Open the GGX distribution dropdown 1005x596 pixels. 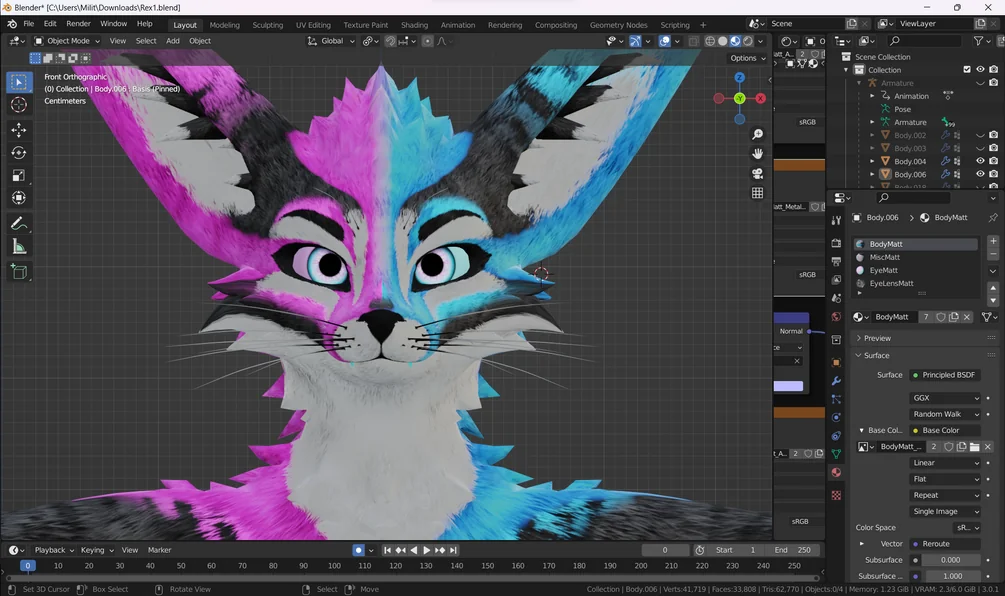click(x=945, y=397)
